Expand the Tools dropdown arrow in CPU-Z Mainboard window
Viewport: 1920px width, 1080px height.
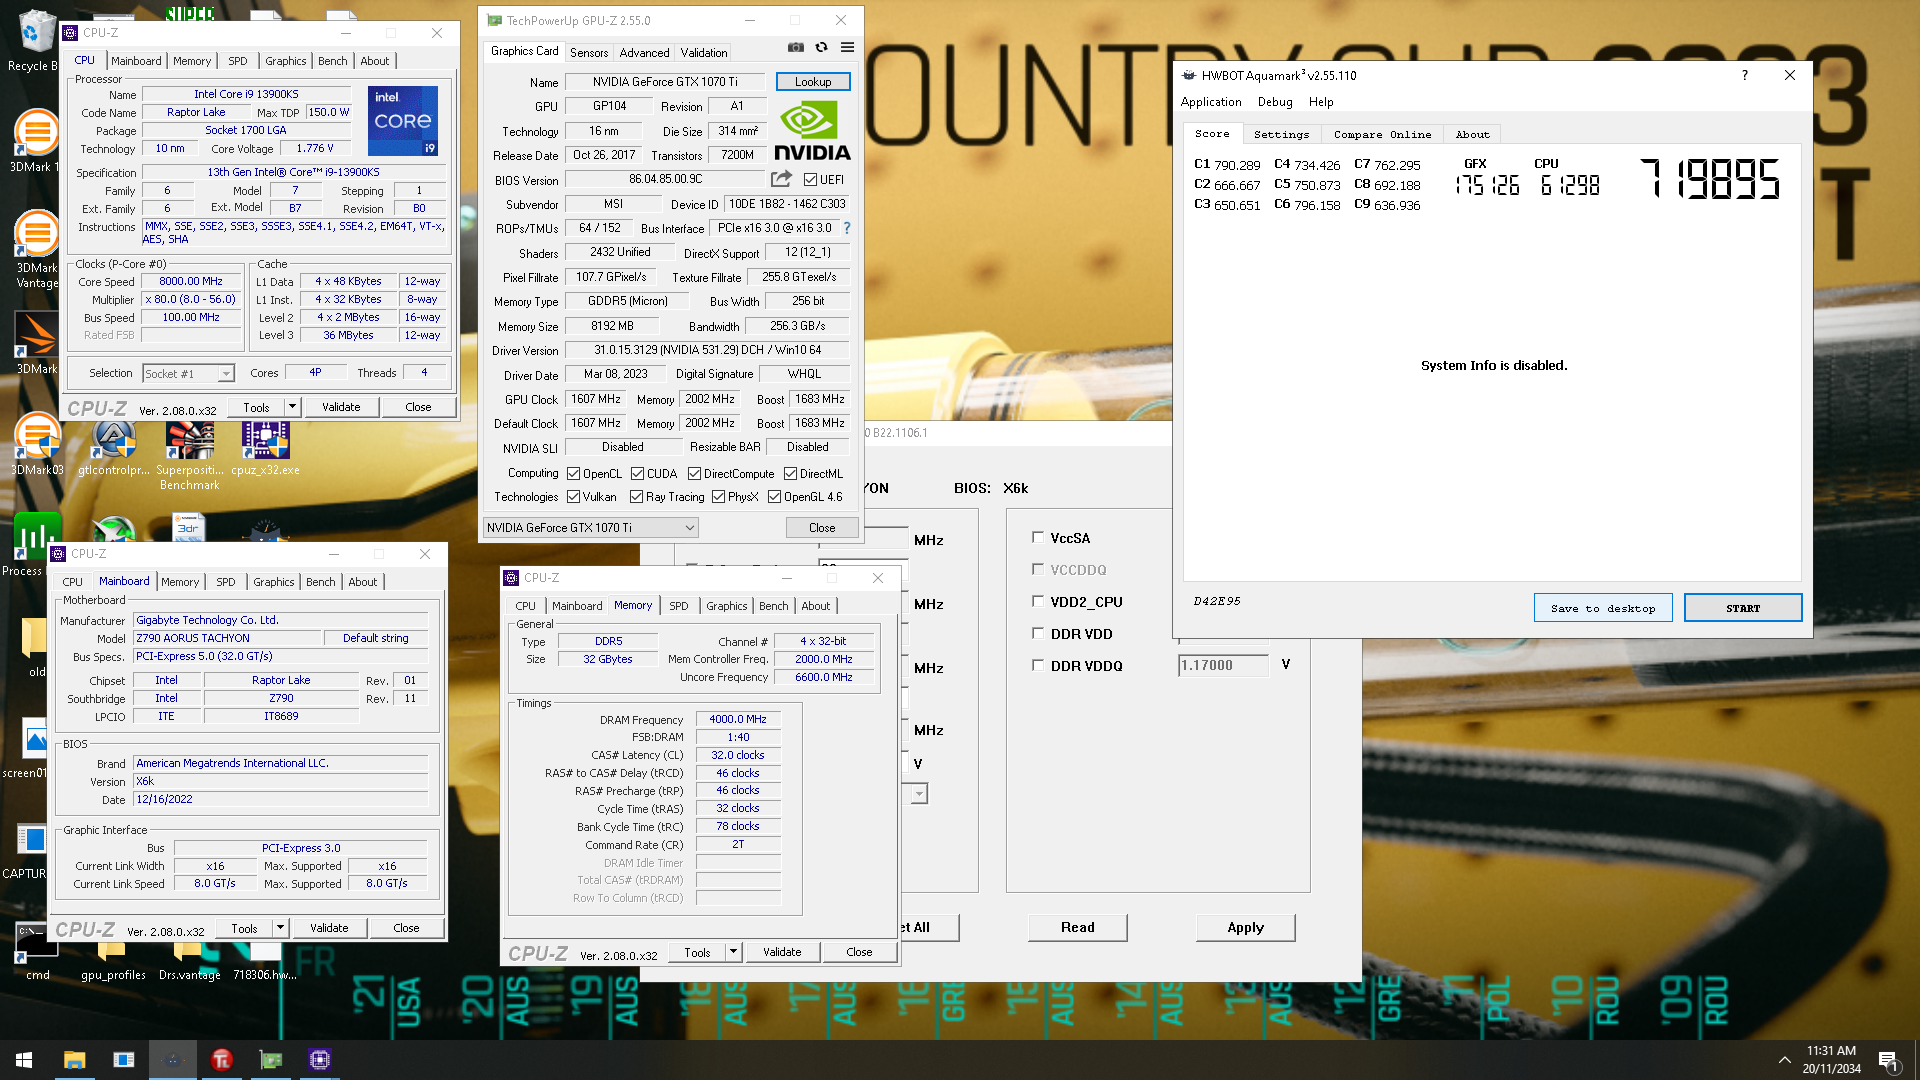click(x=280, y=928)
